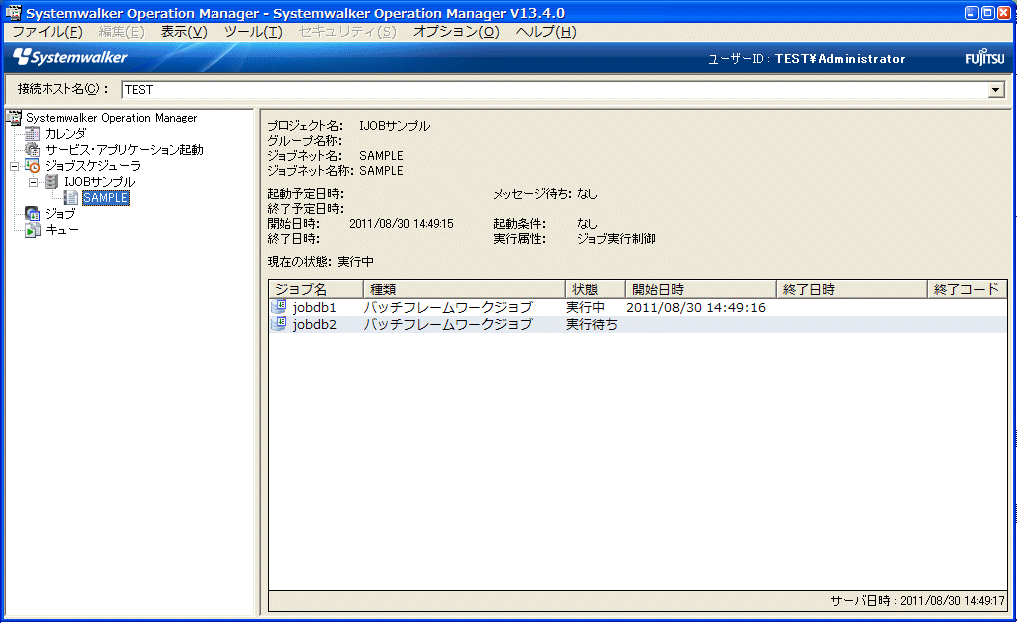Minimize the Systemwalker Operation Manager window
This screenshot has width=1017, height=623.
972,13
